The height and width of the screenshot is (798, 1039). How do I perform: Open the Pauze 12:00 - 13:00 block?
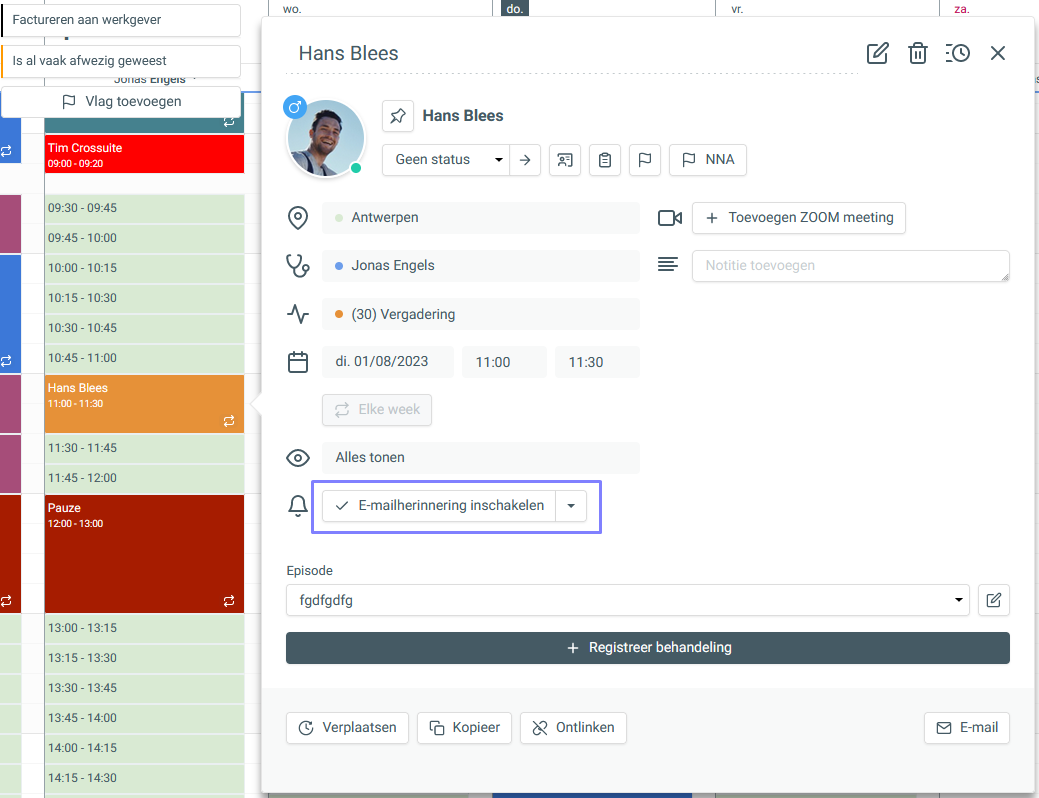click(144, 553)
